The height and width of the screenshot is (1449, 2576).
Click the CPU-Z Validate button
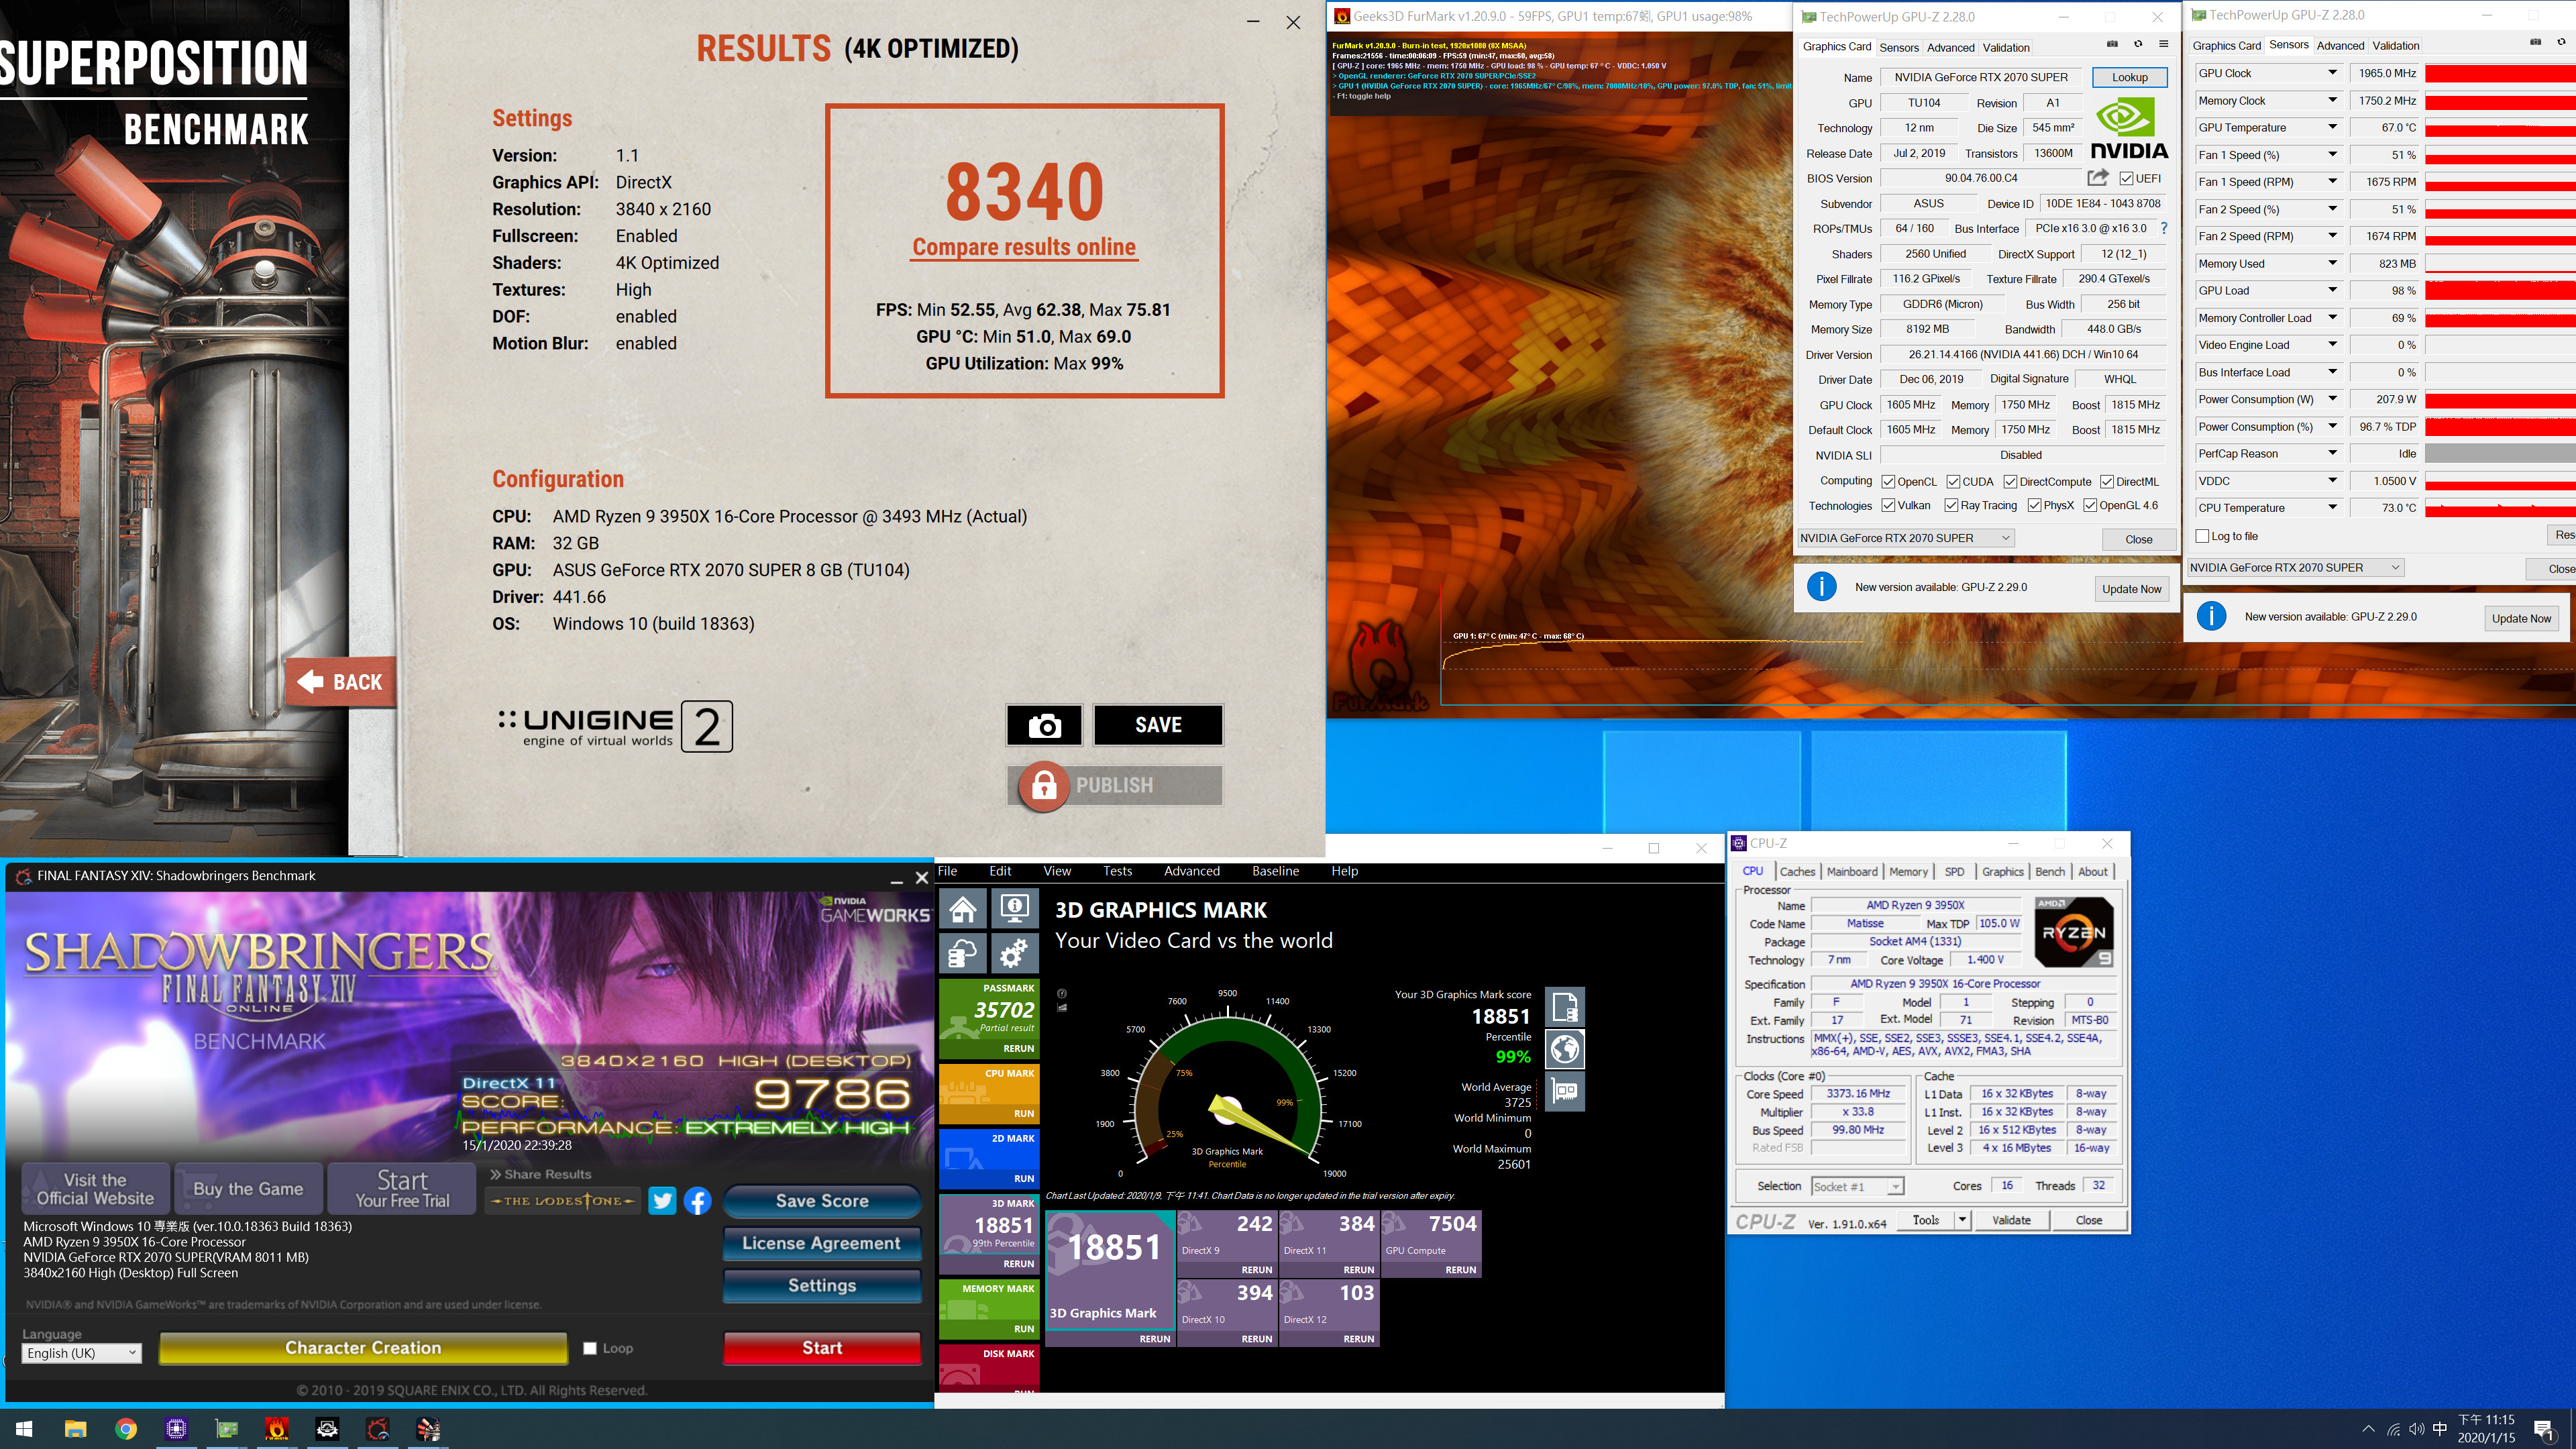click(x=2011, y=1220)
